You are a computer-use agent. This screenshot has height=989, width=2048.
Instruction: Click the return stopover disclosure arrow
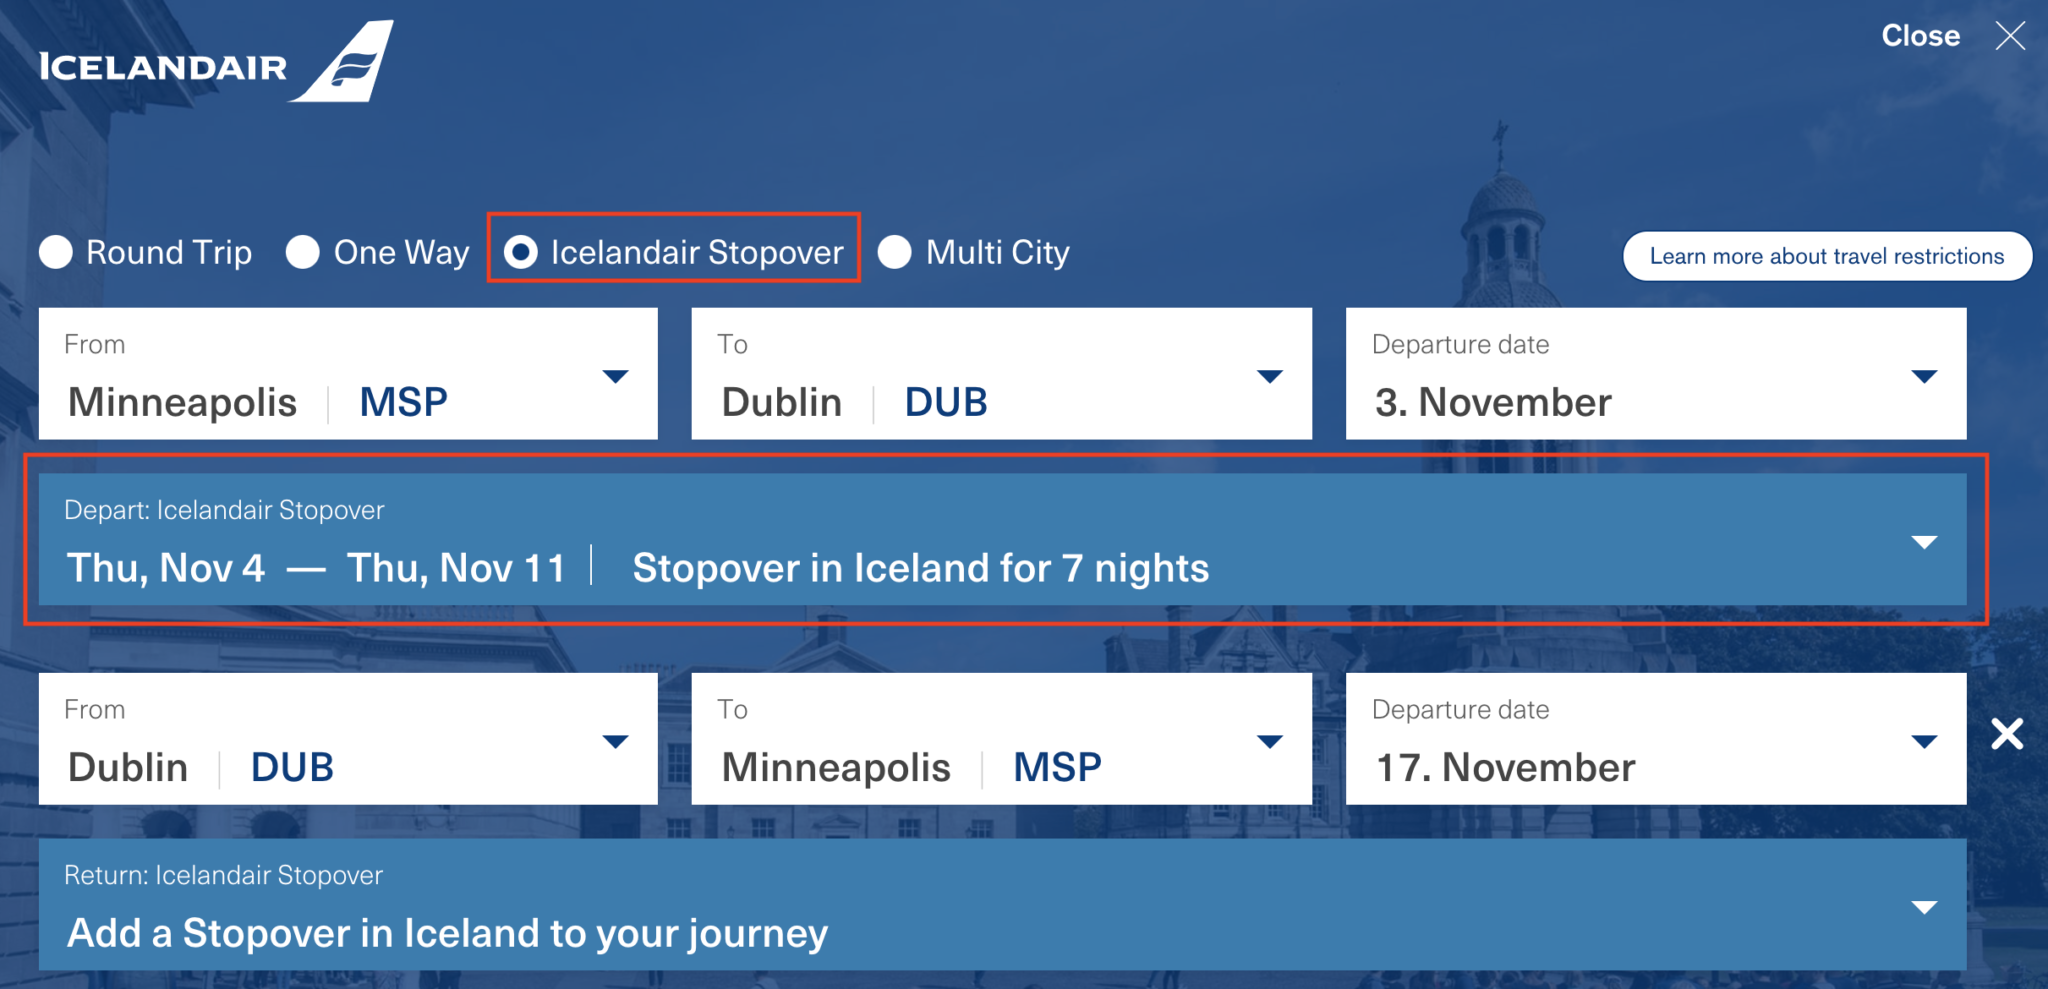(x=1925, y=906)
